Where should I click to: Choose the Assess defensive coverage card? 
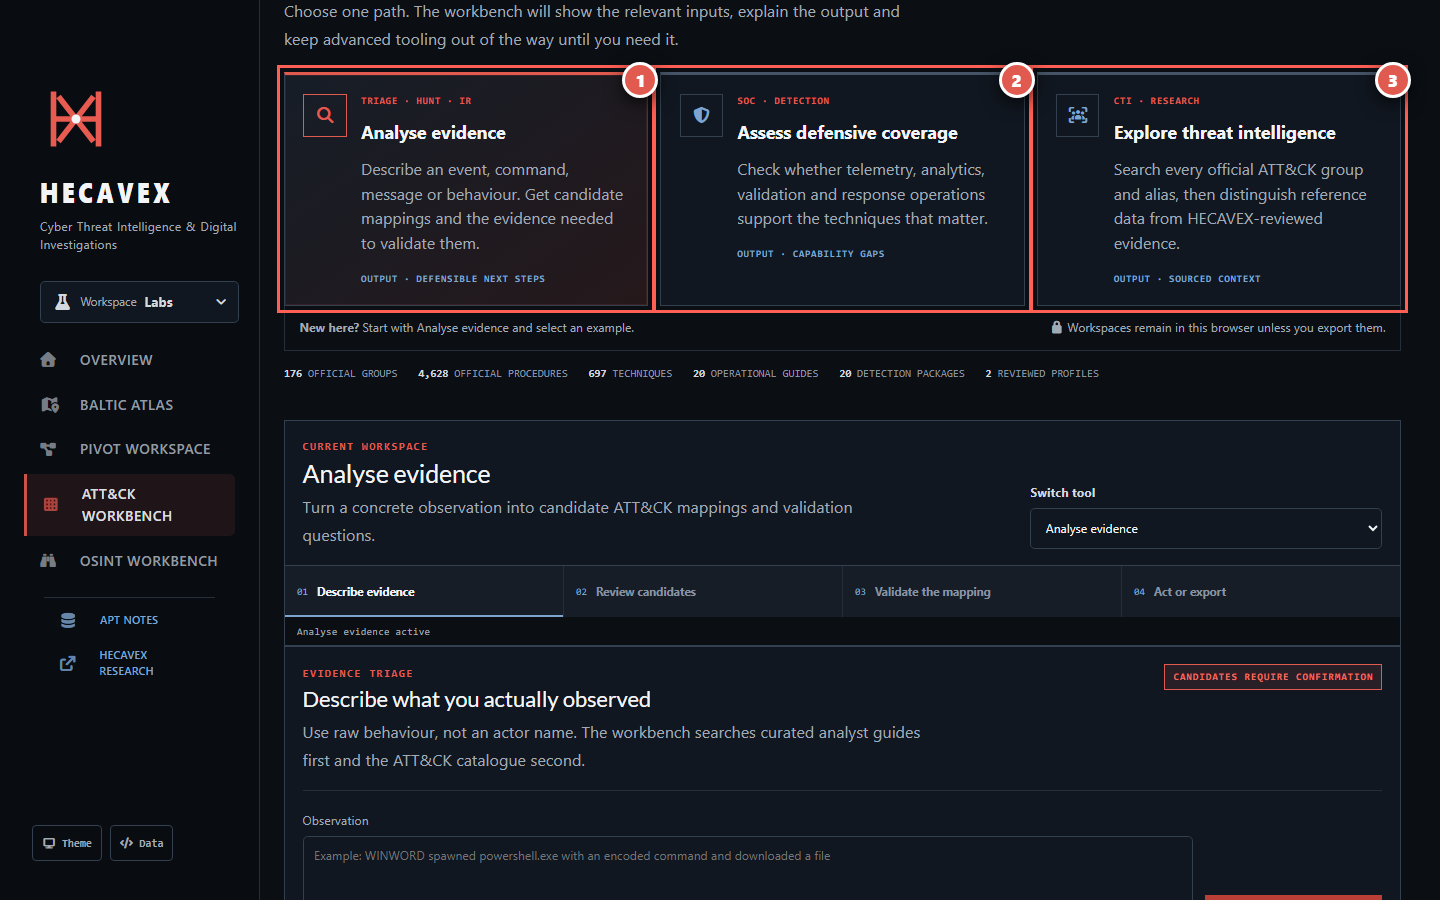pos(842,189)
